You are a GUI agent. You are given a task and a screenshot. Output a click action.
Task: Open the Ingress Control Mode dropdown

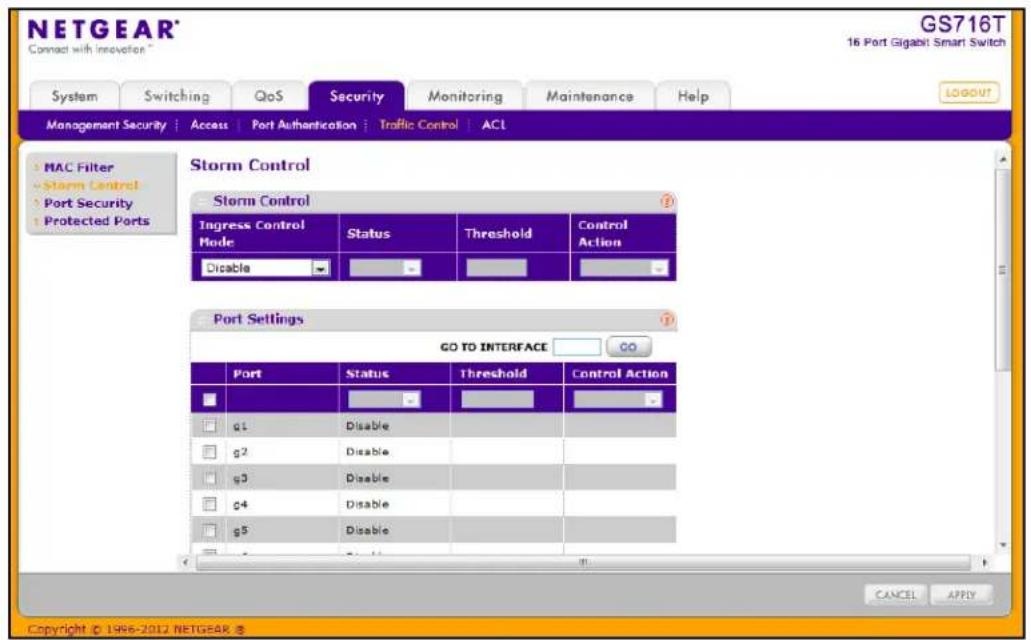[265, 268]
